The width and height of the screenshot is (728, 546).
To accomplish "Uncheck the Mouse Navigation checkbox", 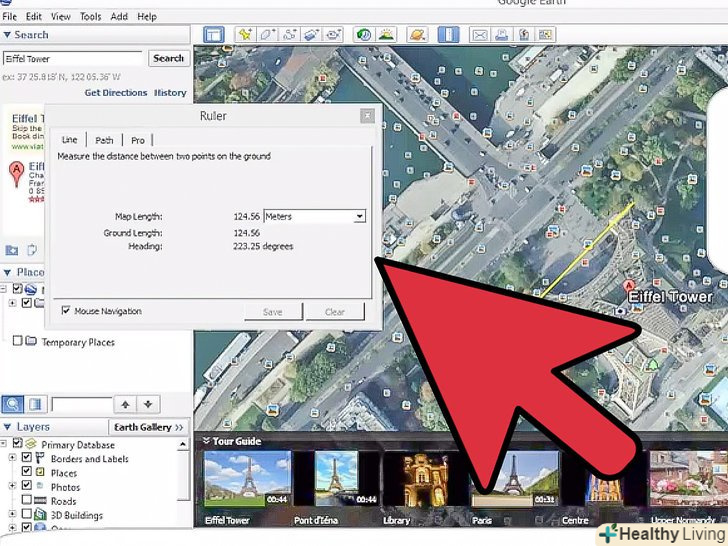I will (66, 311).
